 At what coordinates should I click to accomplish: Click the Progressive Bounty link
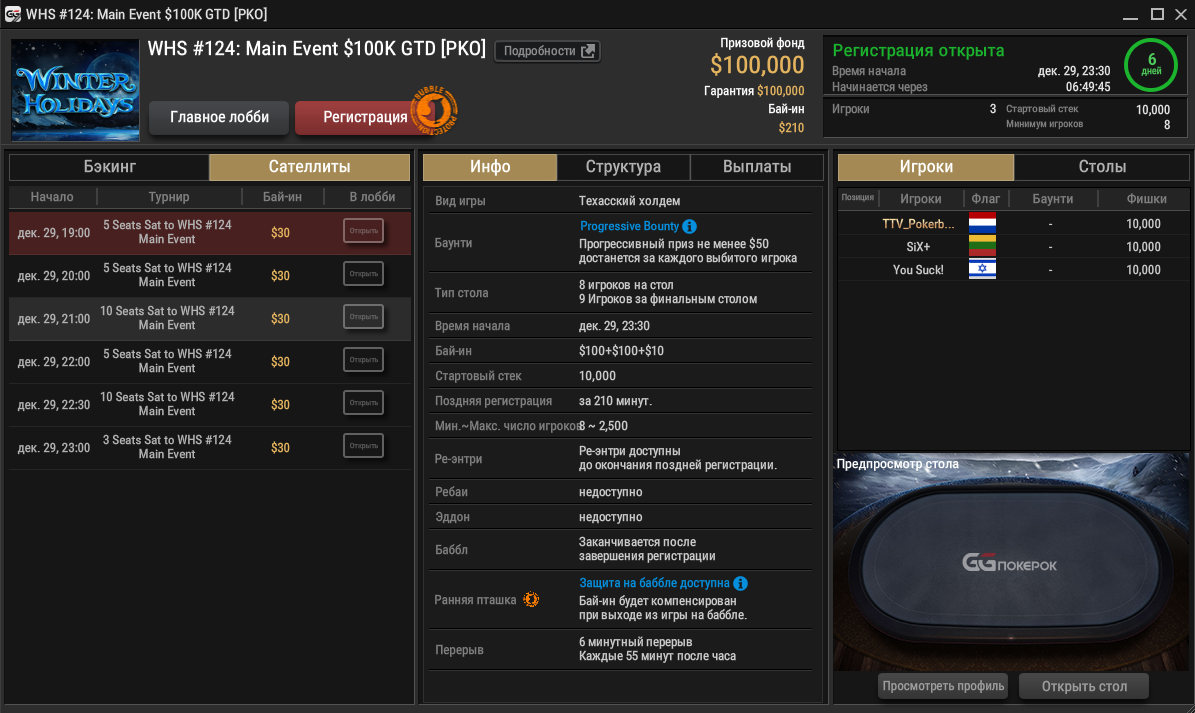[x=630, y=226]
